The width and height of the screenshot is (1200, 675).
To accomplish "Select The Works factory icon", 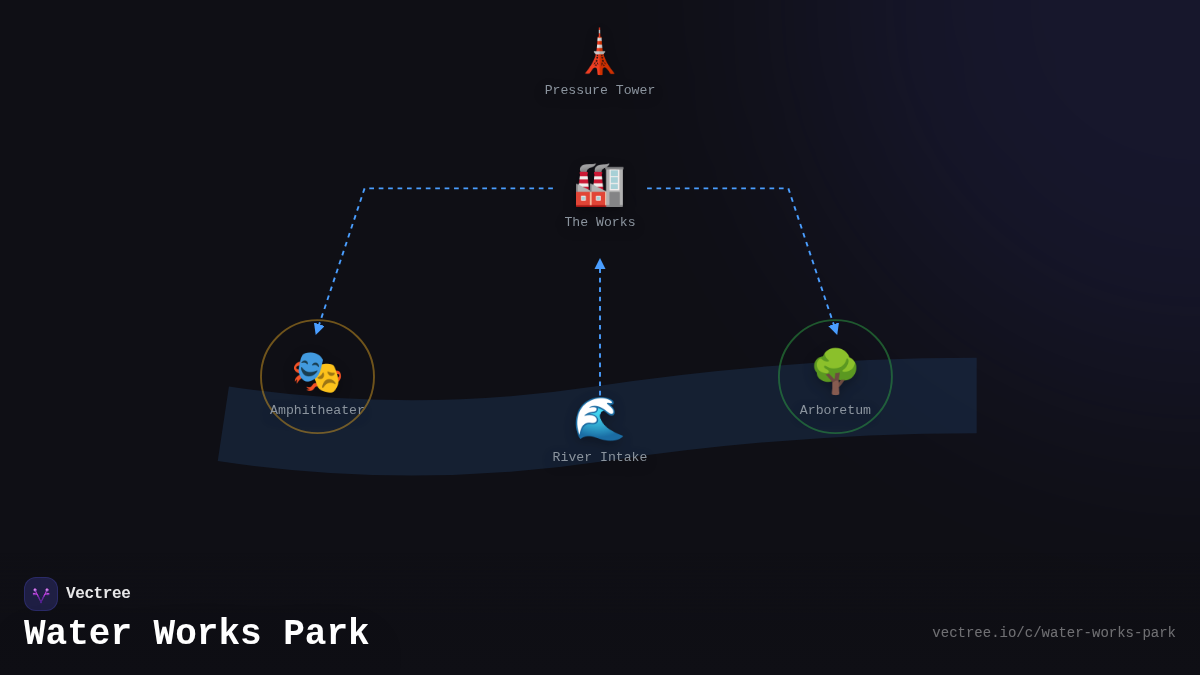I will click(599, 185).
